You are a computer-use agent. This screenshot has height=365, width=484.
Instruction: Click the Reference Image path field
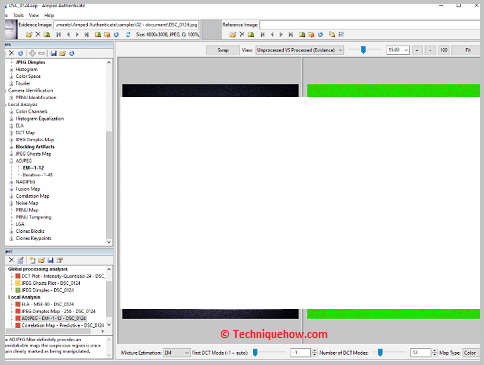click(370, 25)
